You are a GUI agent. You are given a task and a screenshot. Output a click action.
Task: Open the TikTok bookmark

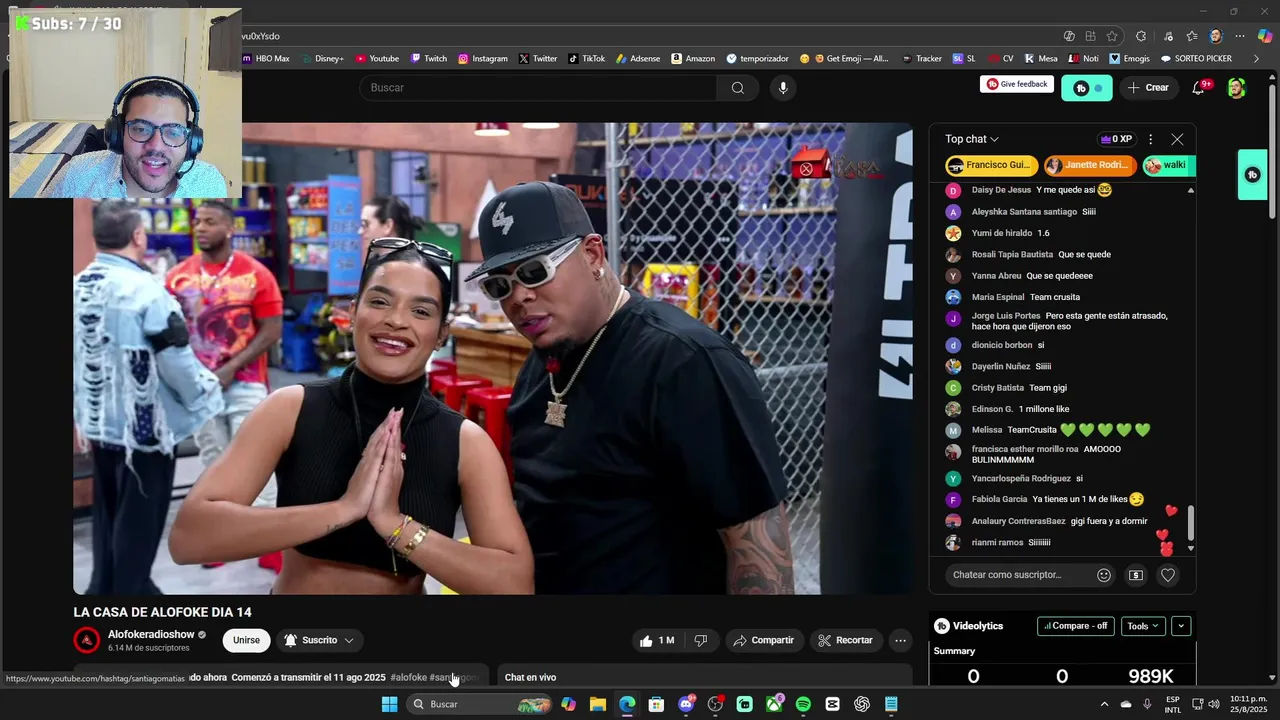tap(587, 59)
